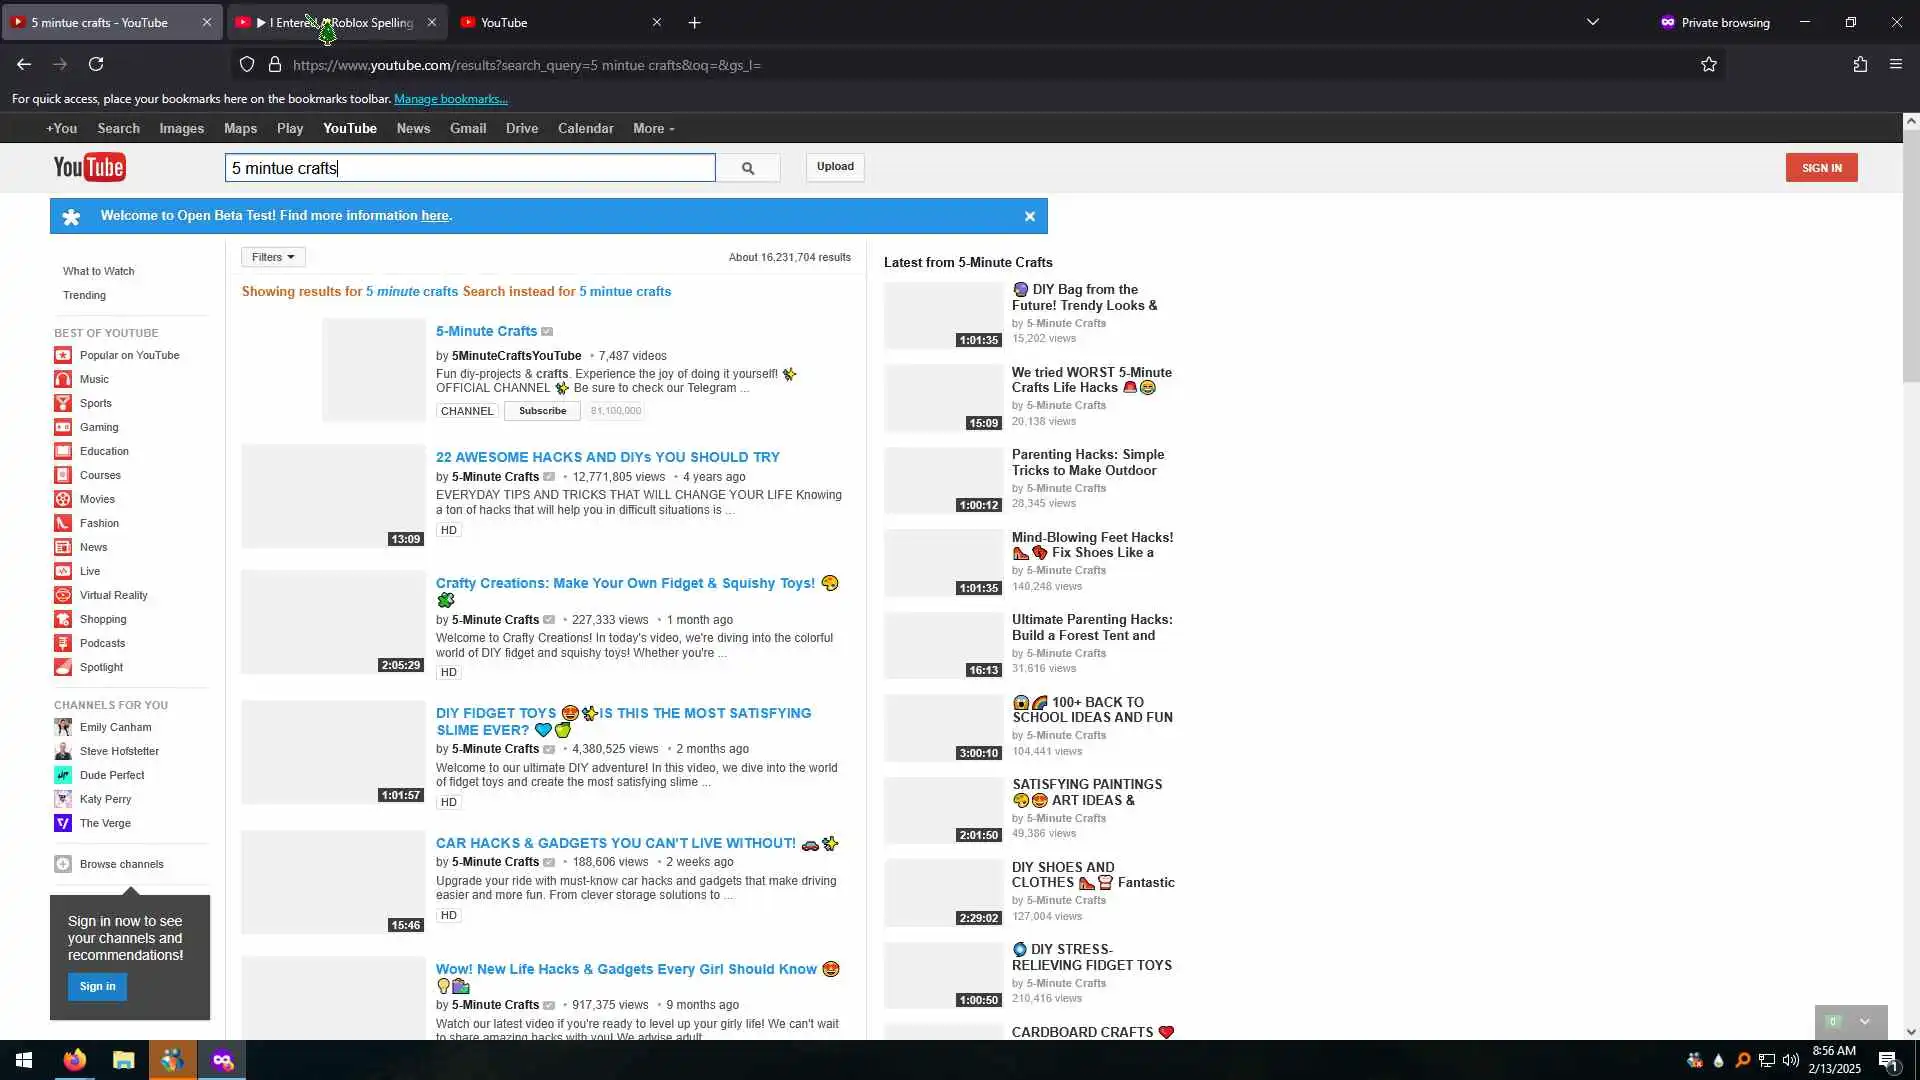Image resolution: width=1920 pixels, height=1080 pixels.
Task: Open Gaming category in sidebar
Action: (98, 427)
